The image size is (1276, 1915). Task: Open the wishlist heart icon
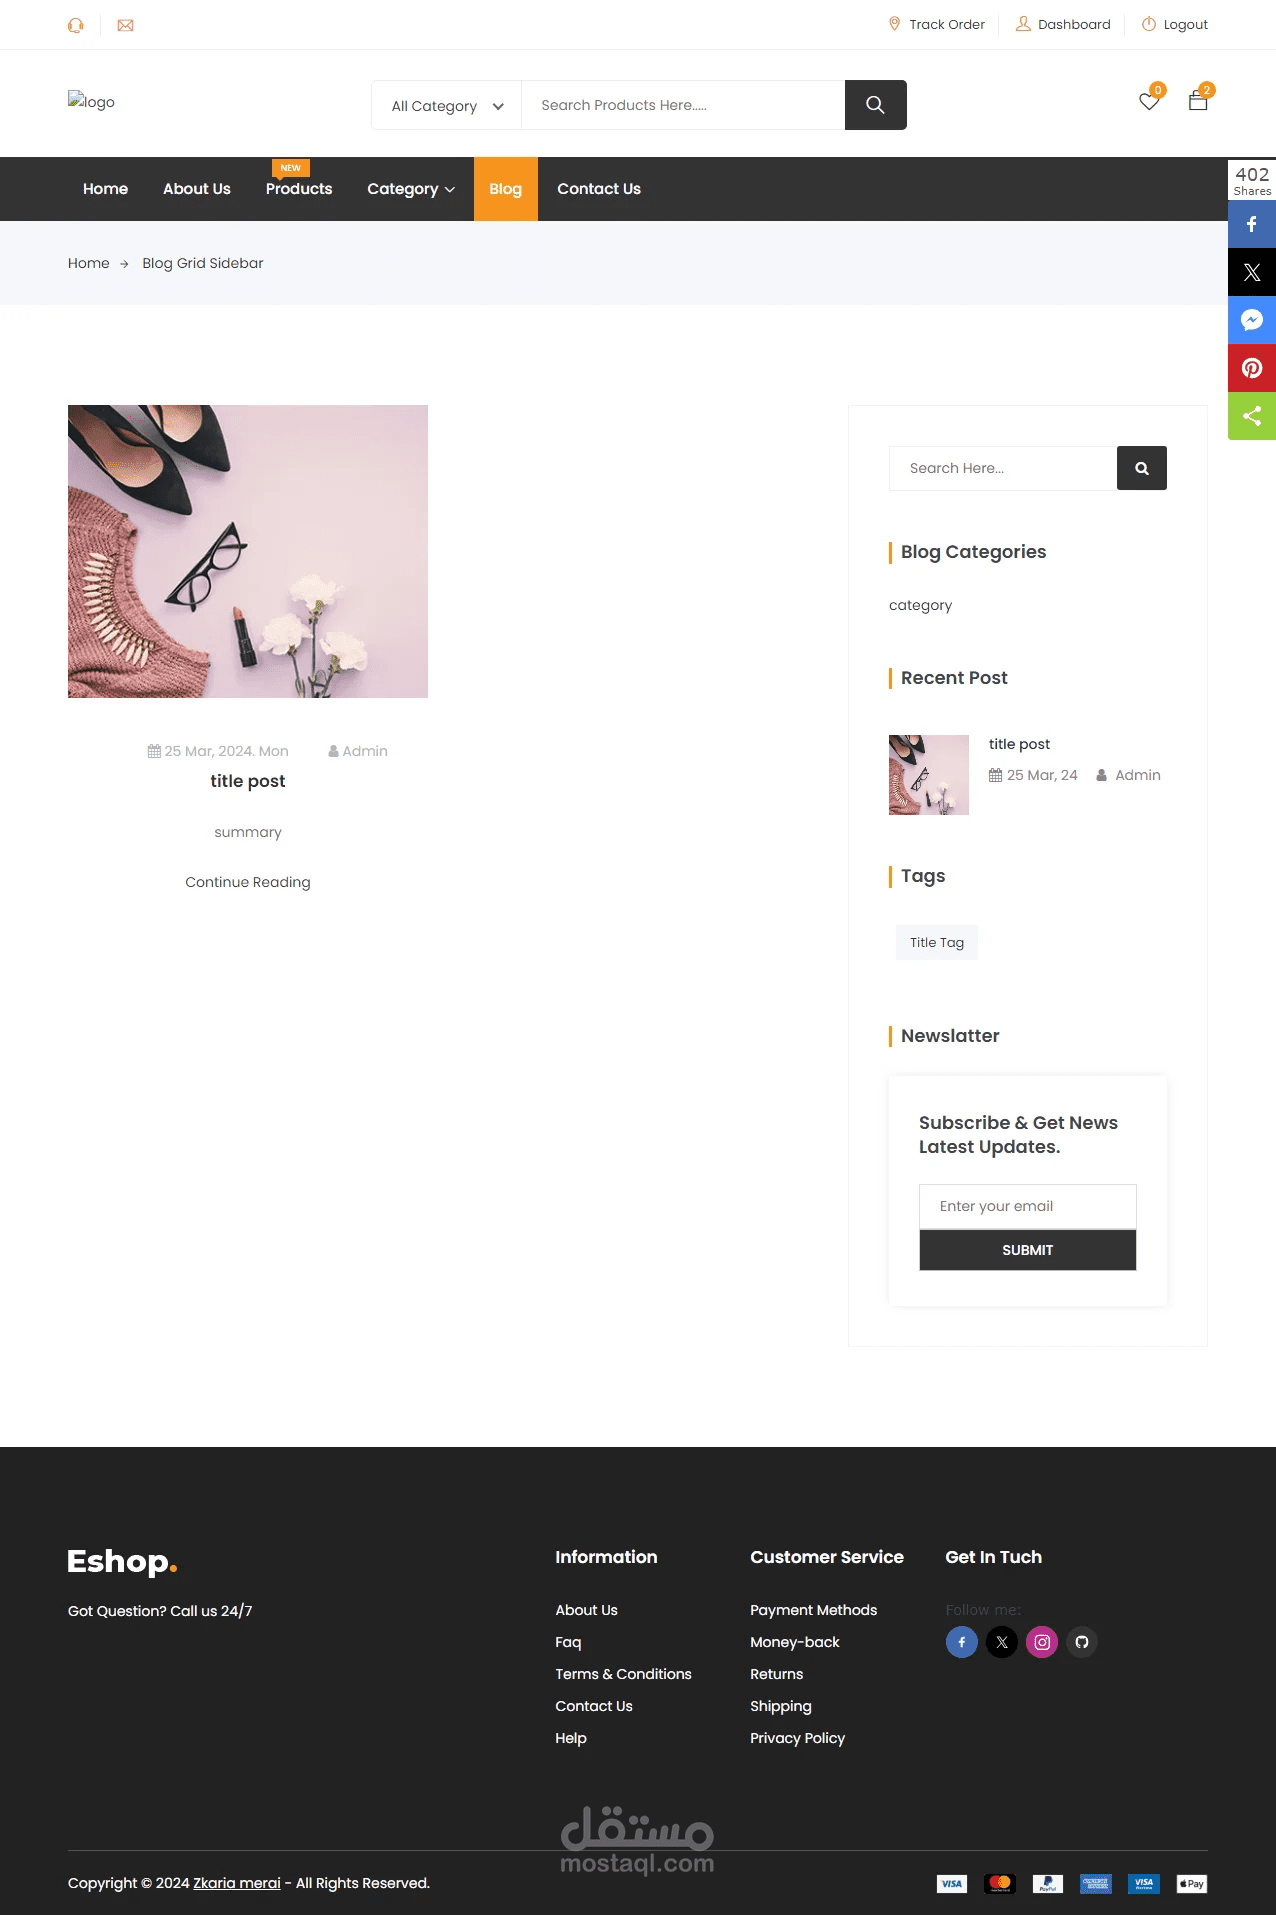click(x=1149, y=101)
